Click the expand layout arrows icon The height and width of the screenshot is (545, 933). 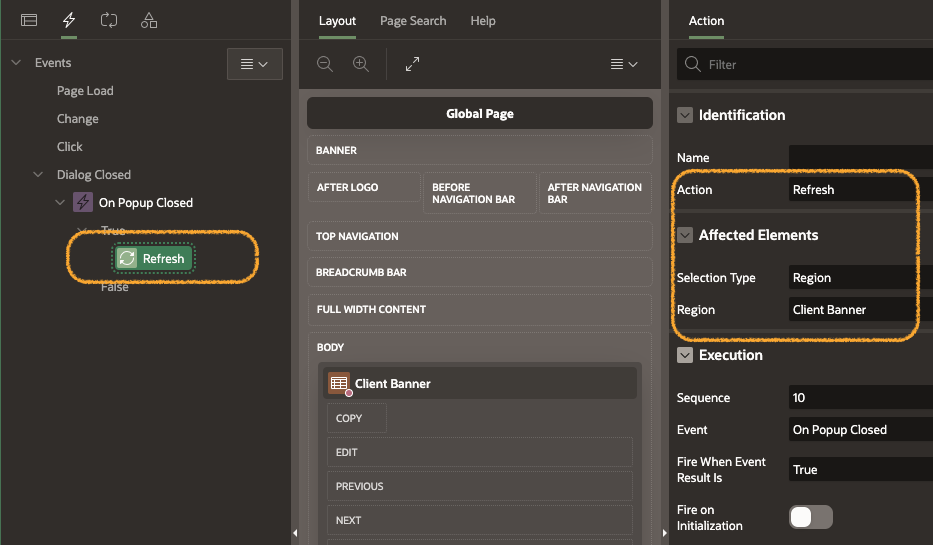[412, 64]
